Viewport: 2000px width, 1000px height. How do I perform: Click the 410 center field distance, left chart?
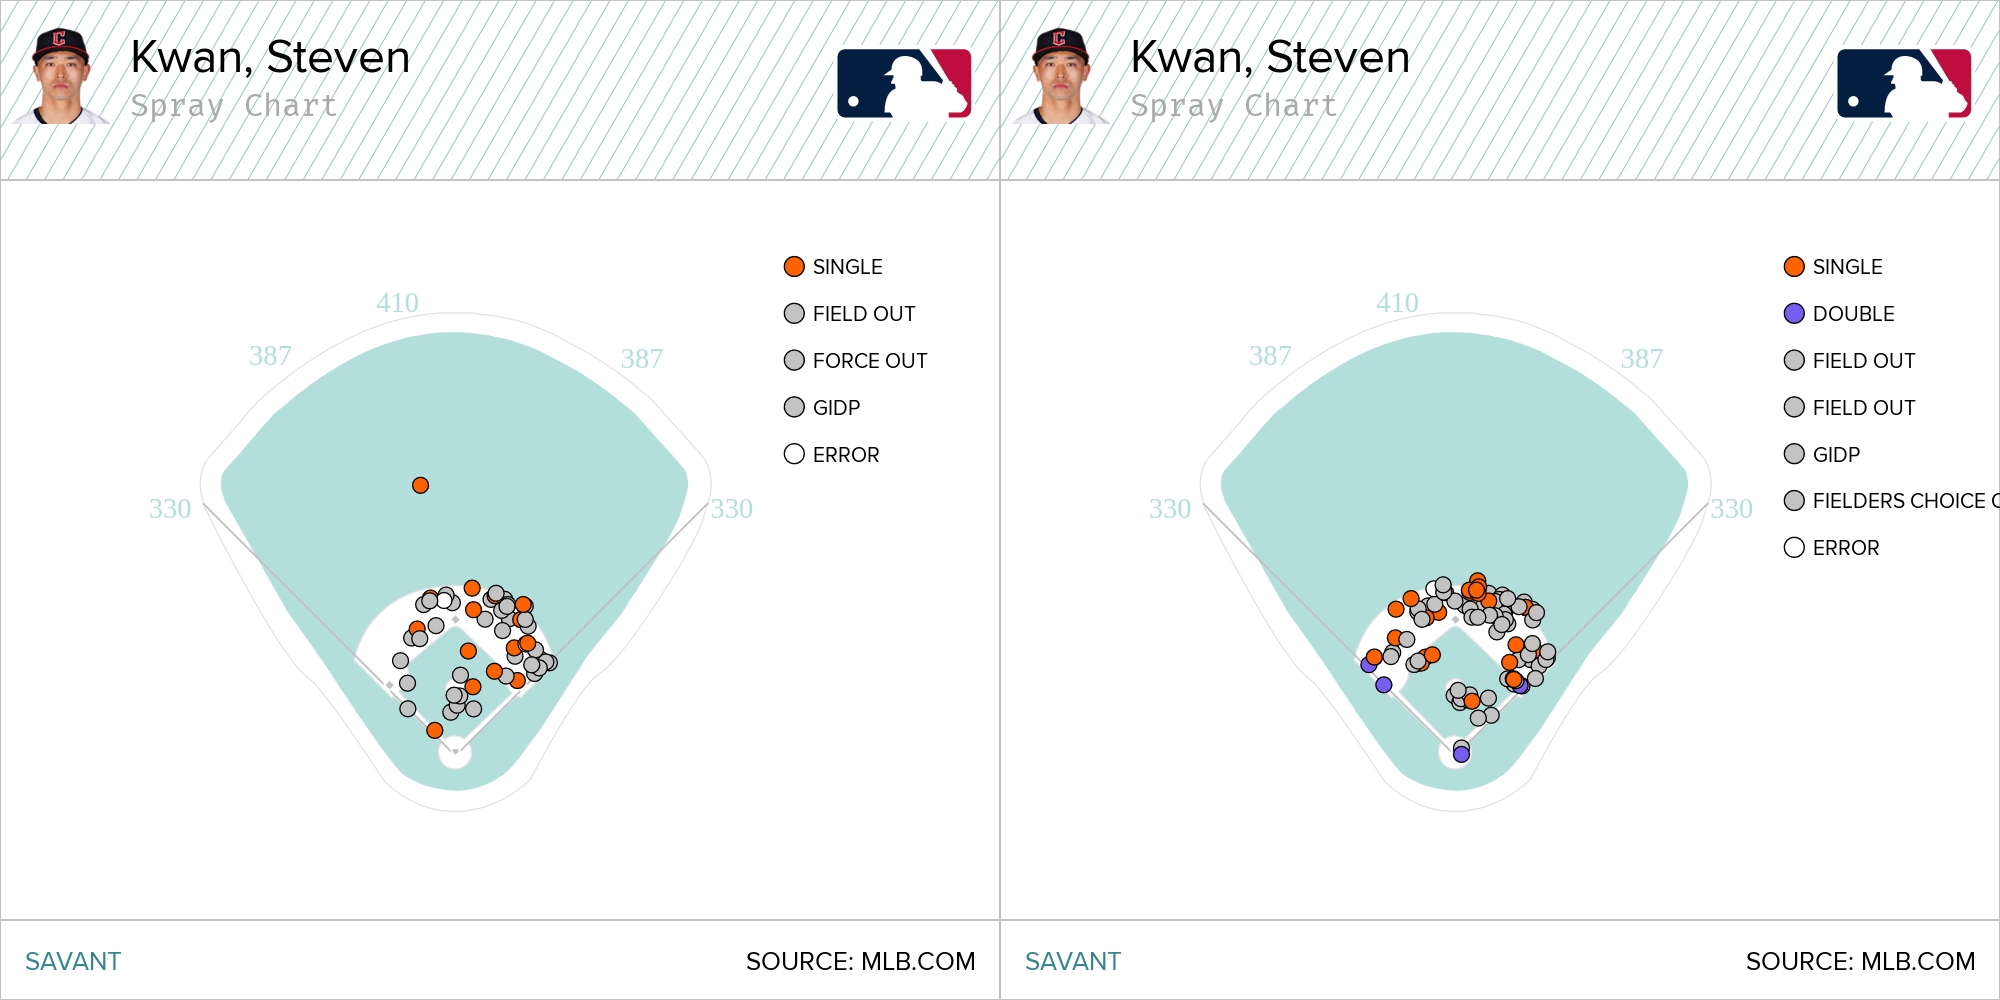(x=397, y=303)
